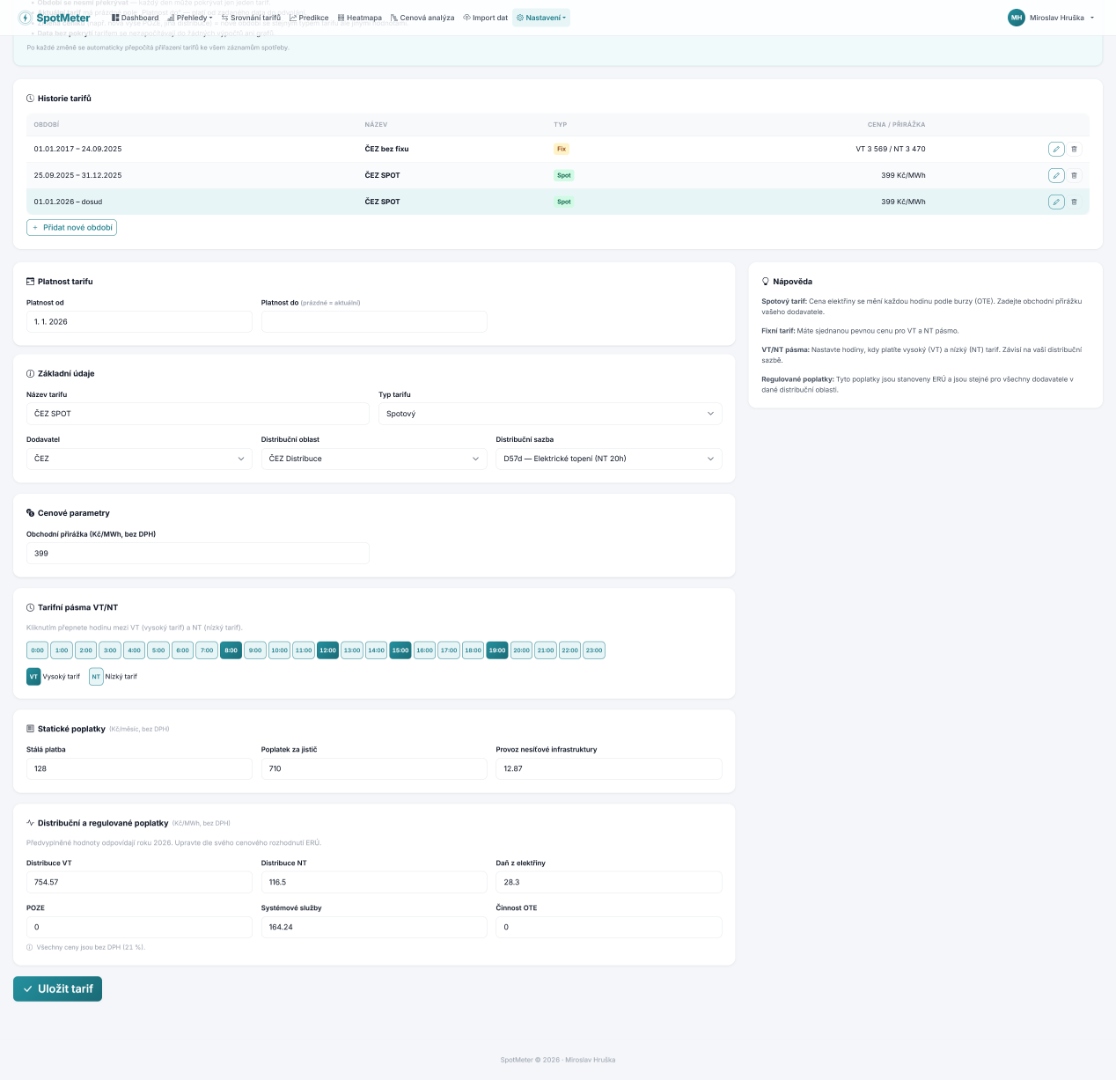The height and width of the screenshot is (1080, 1116).
Task: Click the Obchodní přirážka input field
Action: 198,553
